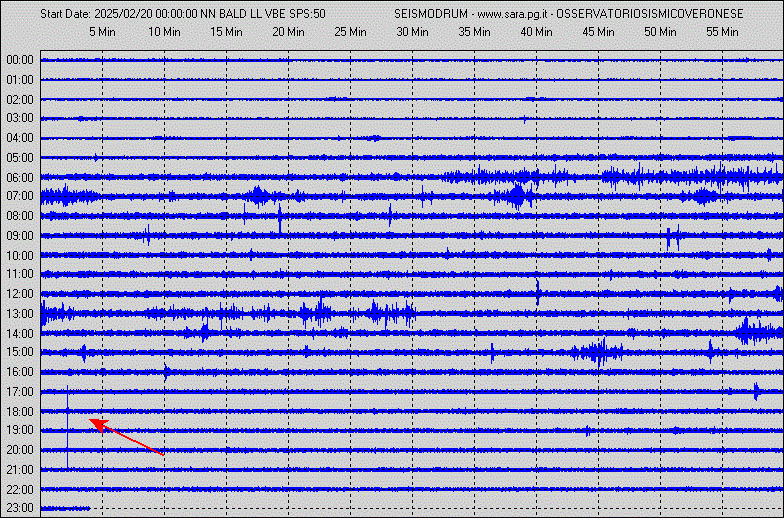Click the 45 Min column header
Viewport: 784px width, 518px height.
[598, 32]
